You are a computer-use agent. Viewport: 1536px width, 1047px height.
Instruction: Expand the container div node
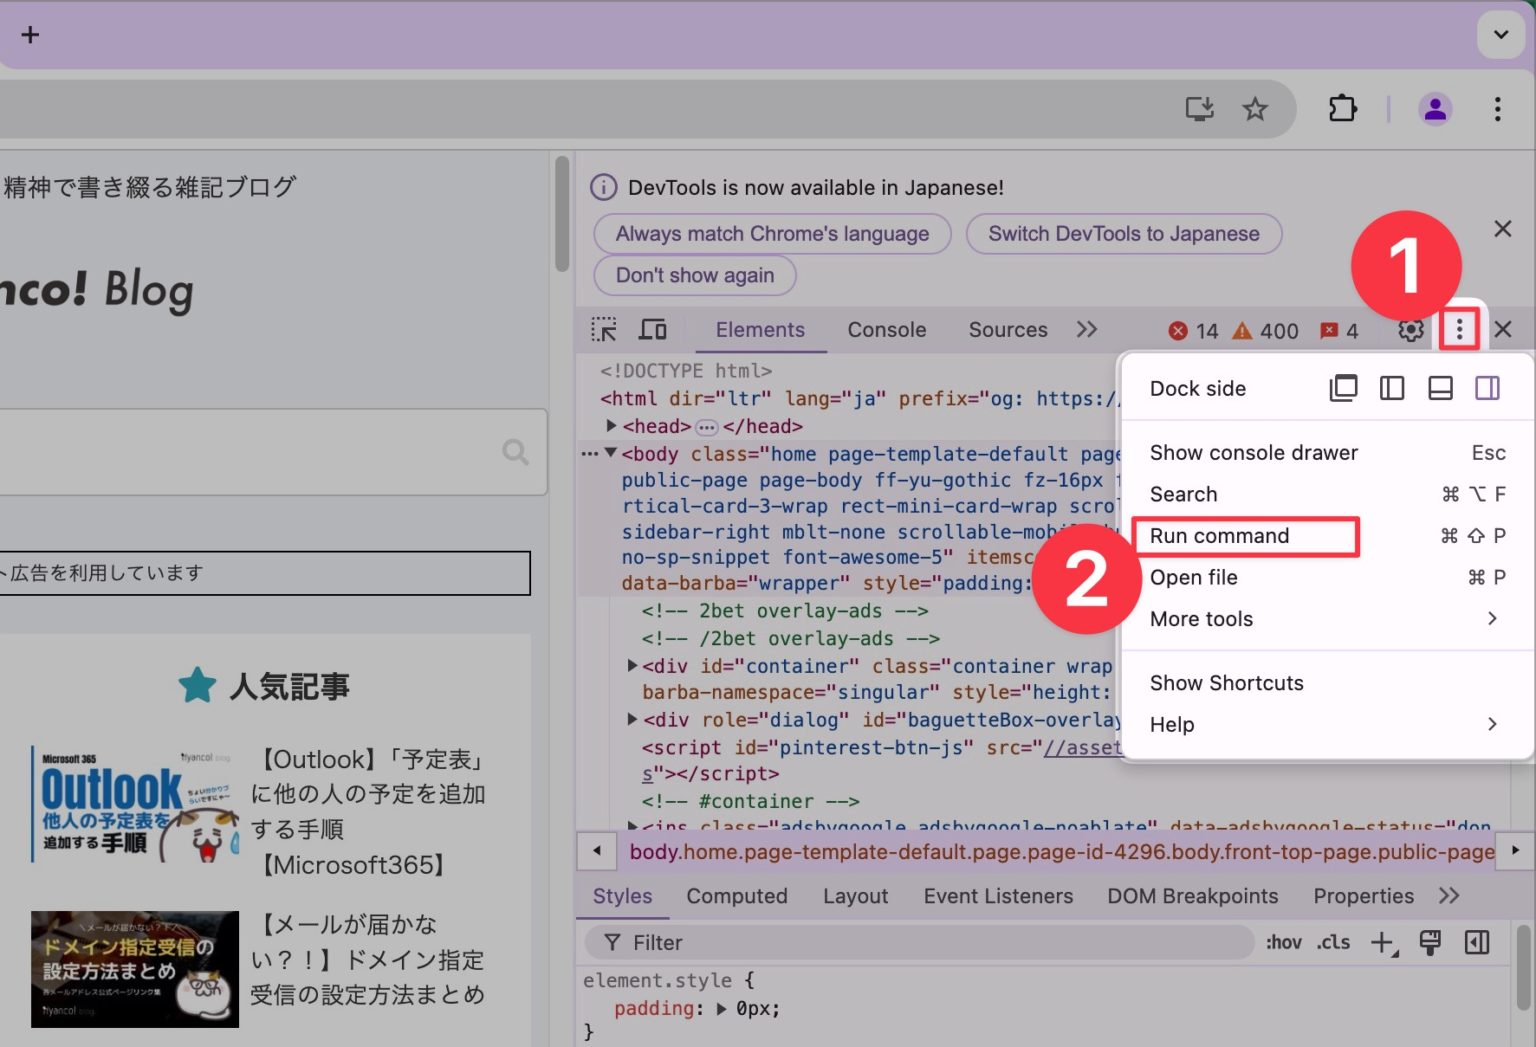click(x=631, y=665)
